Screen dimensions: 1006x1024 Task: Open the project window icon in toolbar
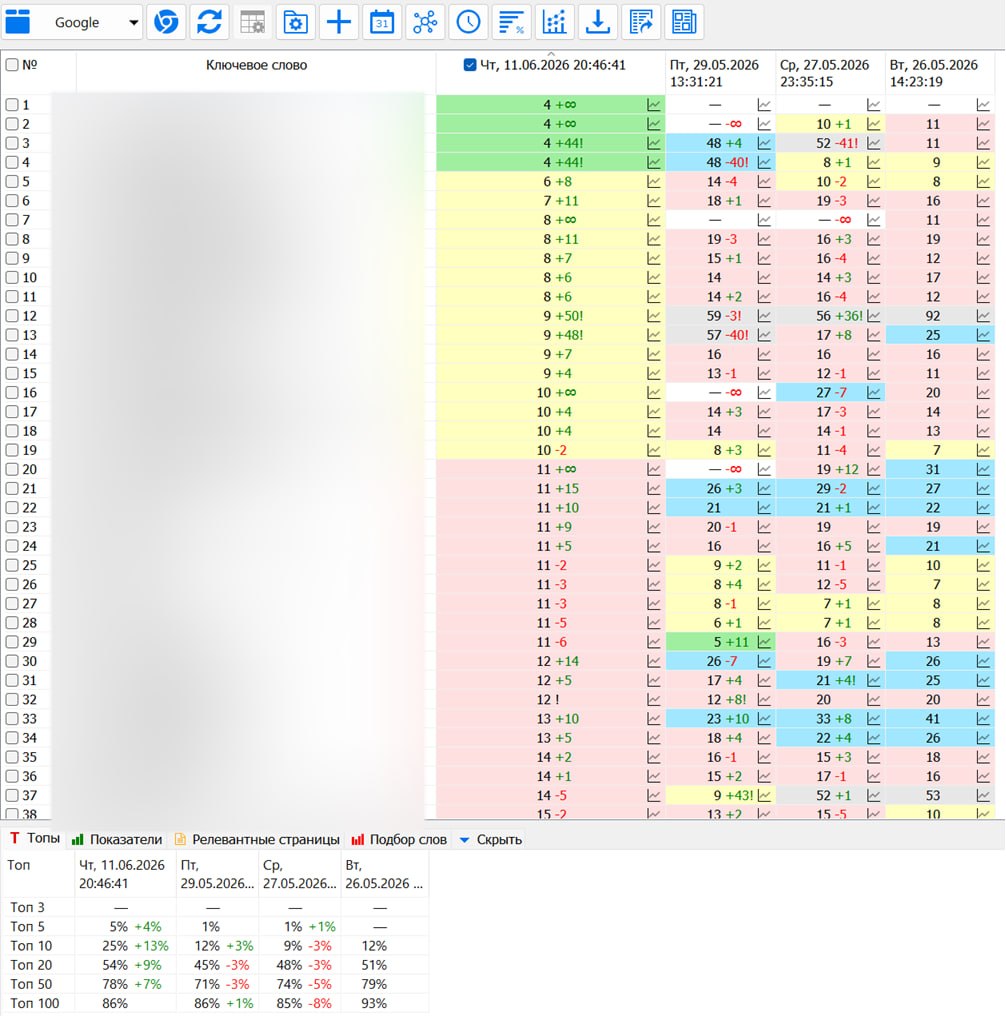coord(18,22)
